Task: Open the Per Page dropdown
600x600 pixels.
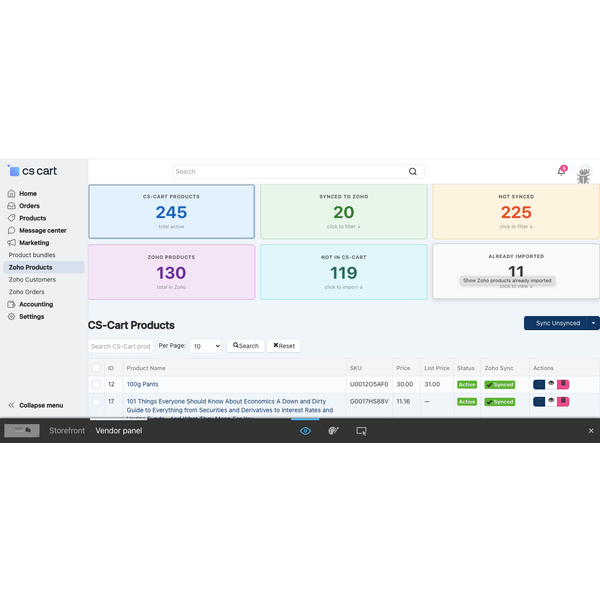Action: pos(205,346)
